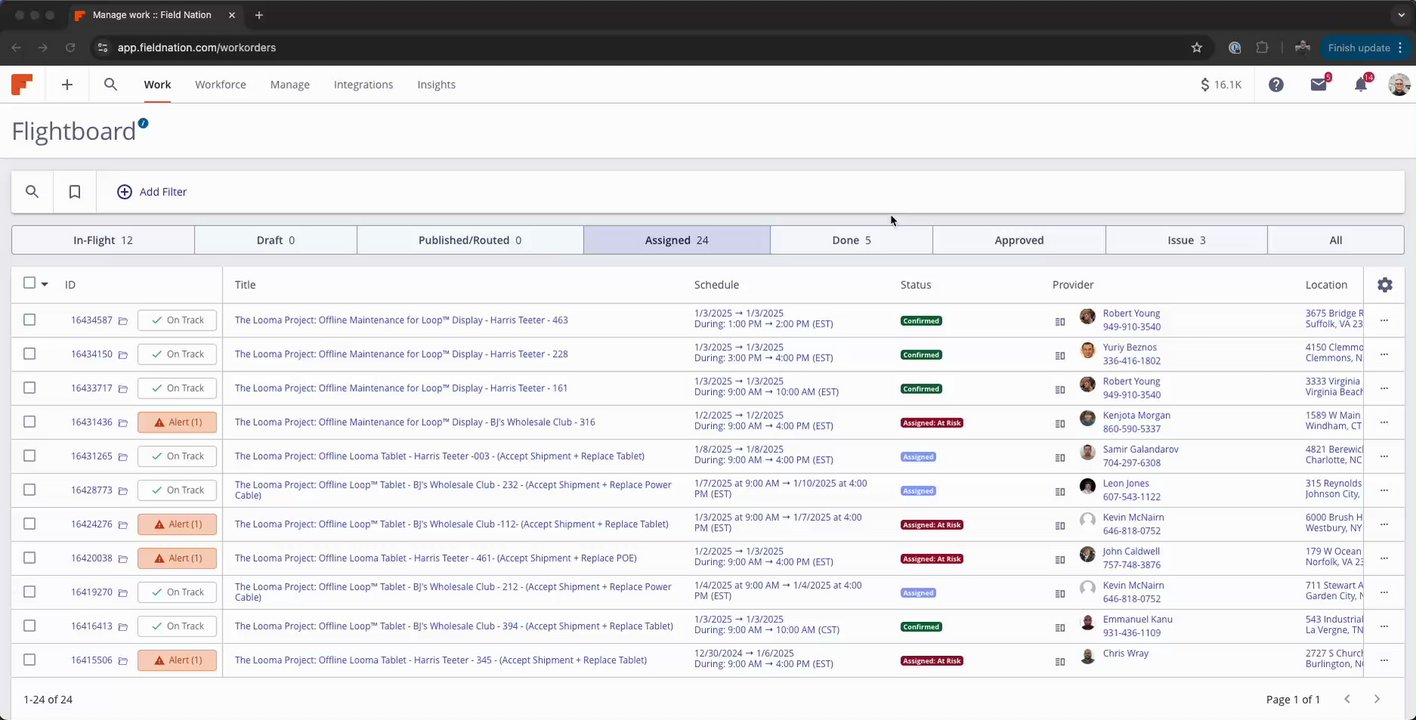Click the browser address bar

pos(640,48)
